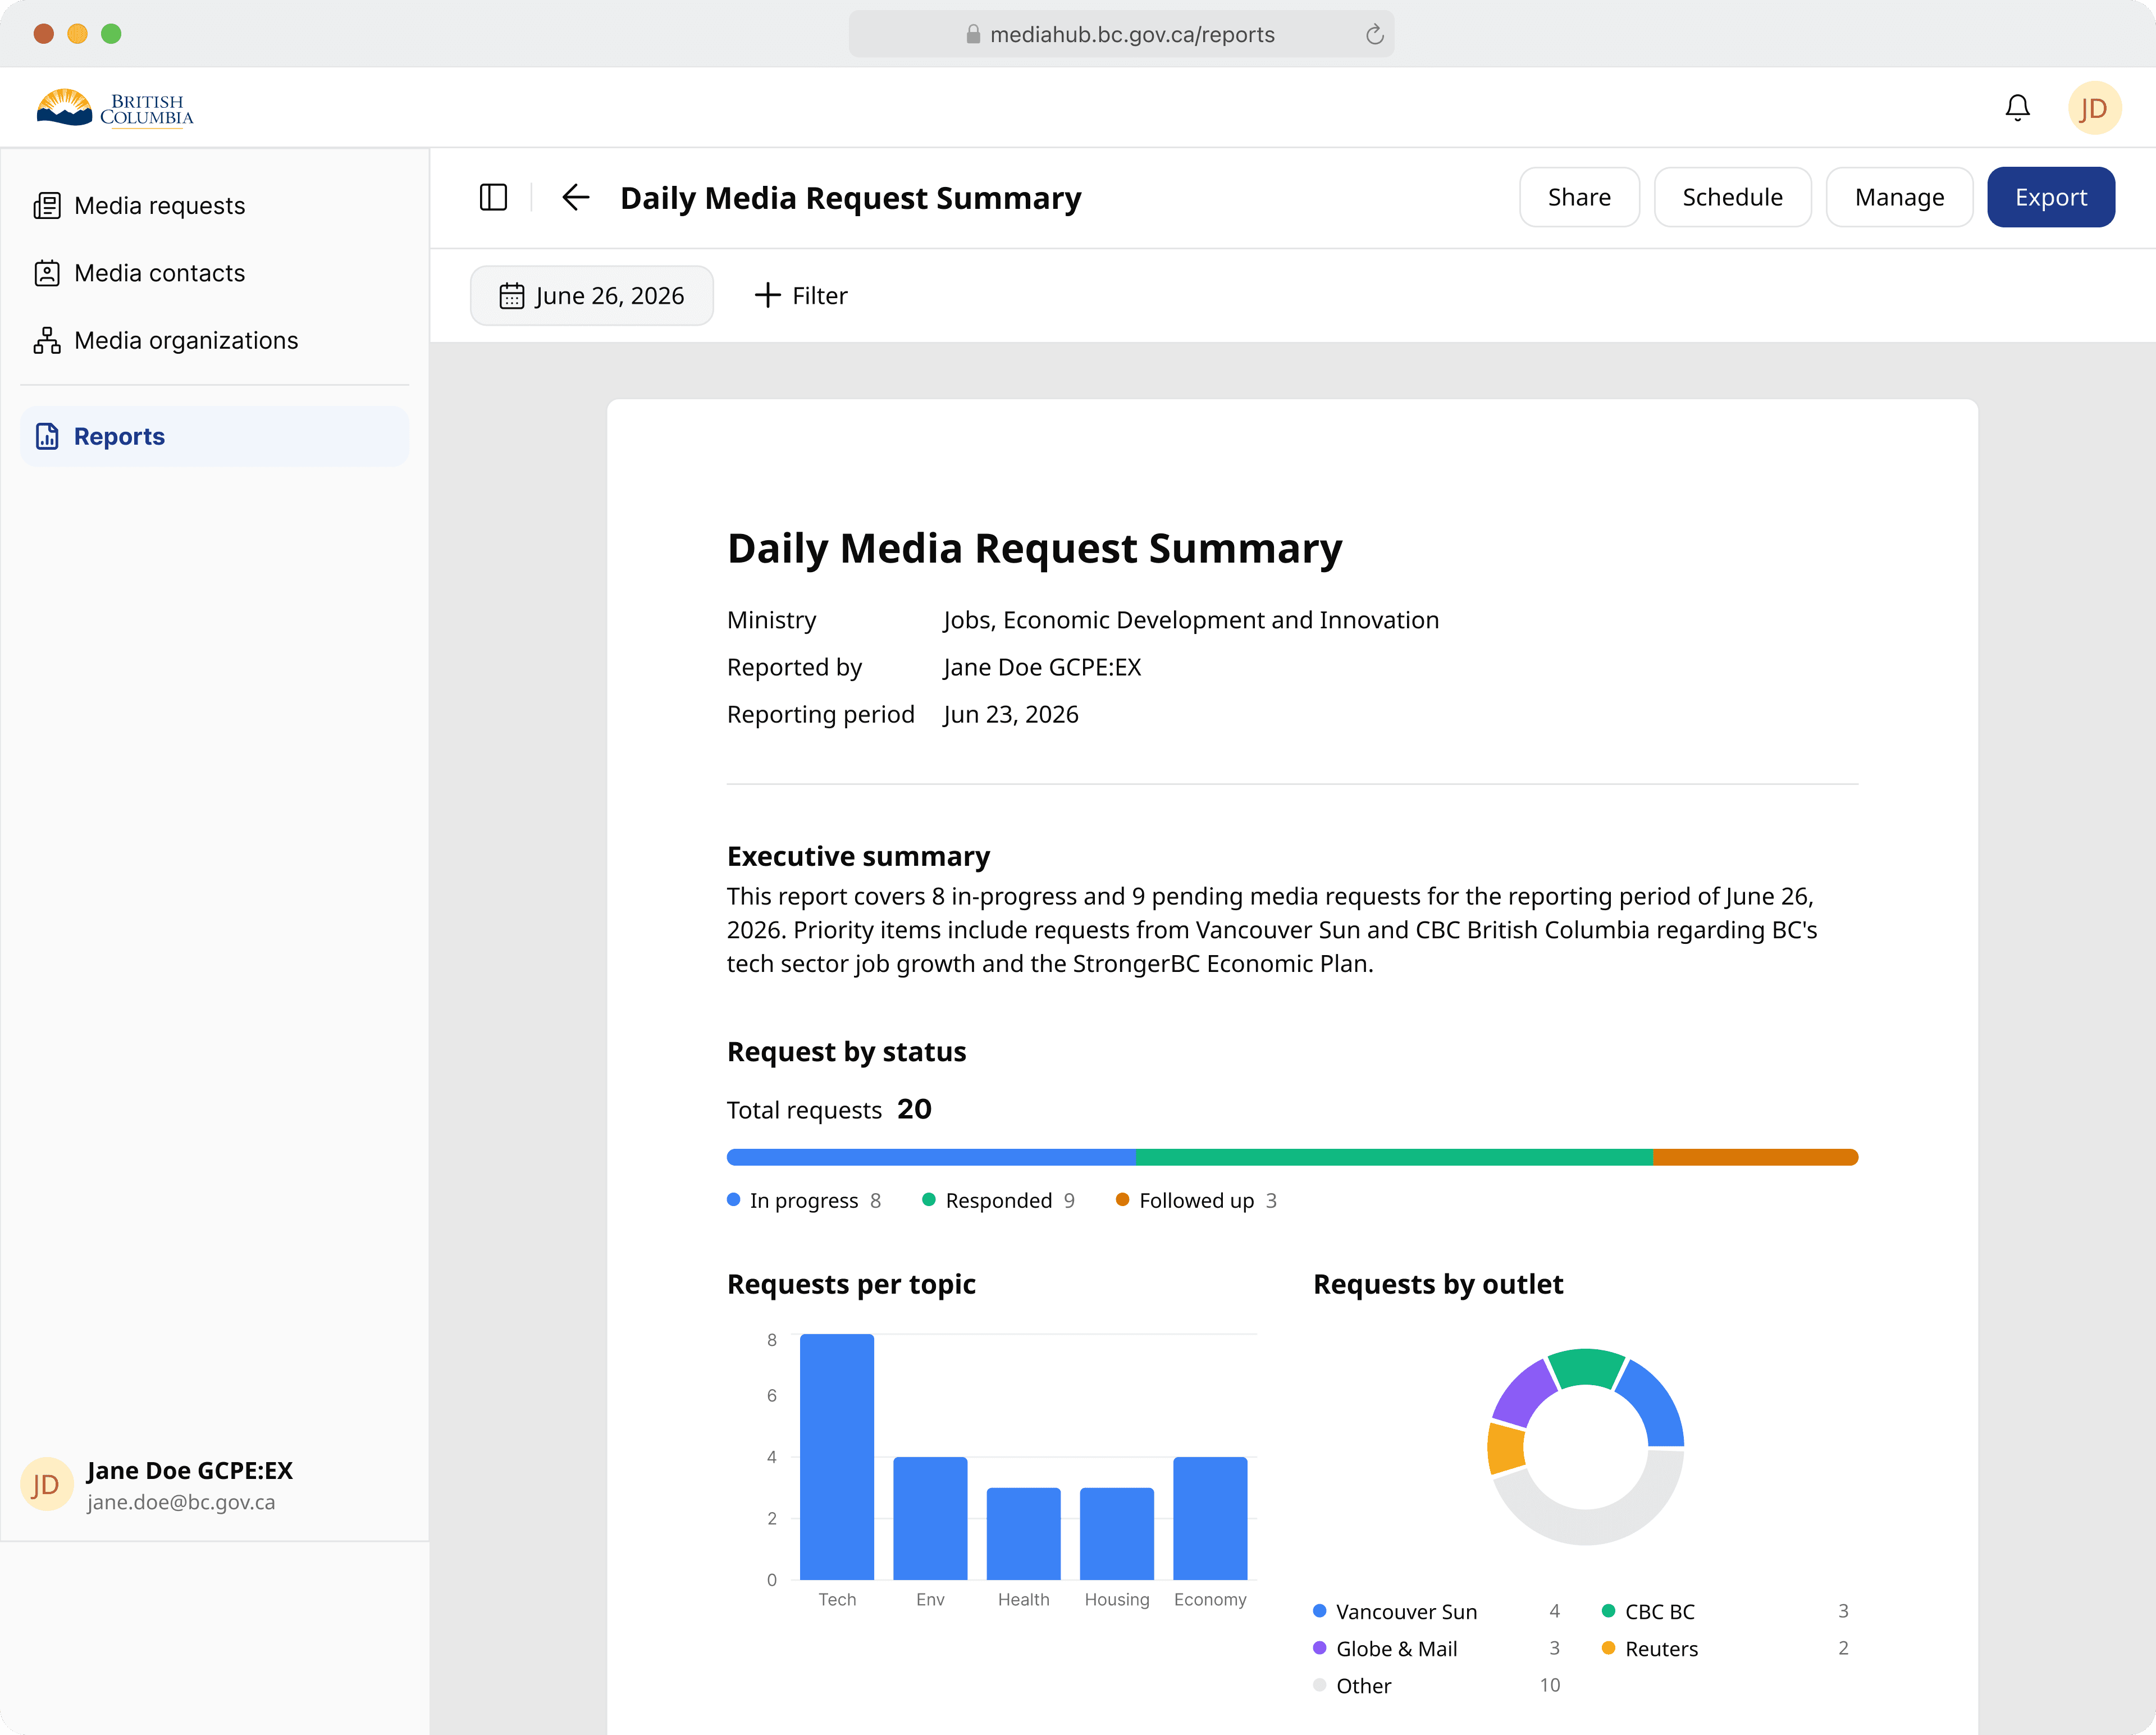Click the blue Export button

(x=2050, y=197)
